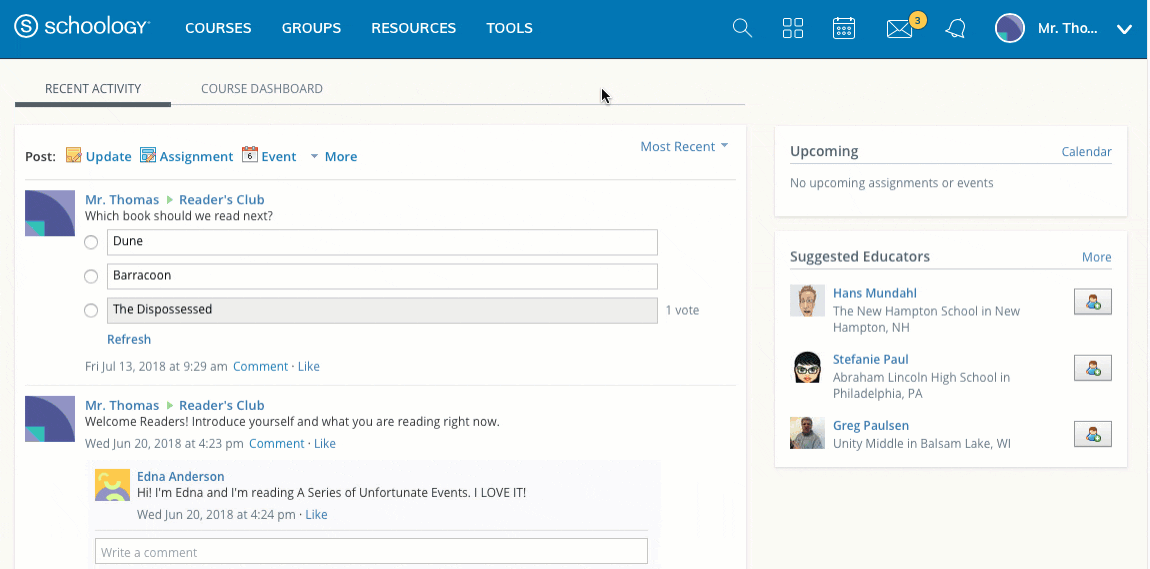Add Hans Mundahl as connection
This screenshot has width=1150, height=569.
pos(1093,301)
